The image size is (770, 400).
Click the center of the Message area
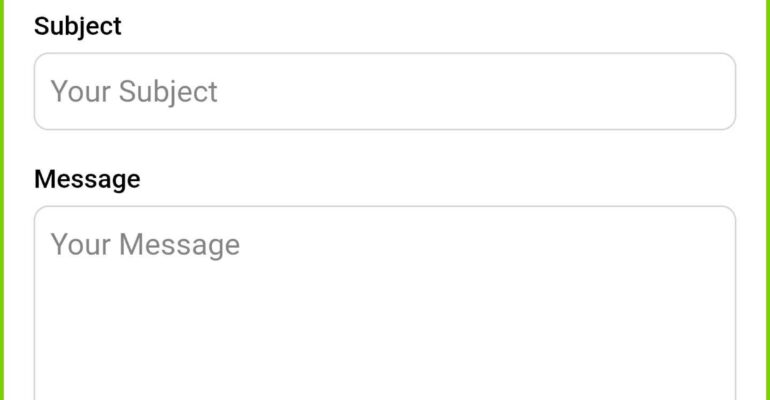[x=385, y=303]
